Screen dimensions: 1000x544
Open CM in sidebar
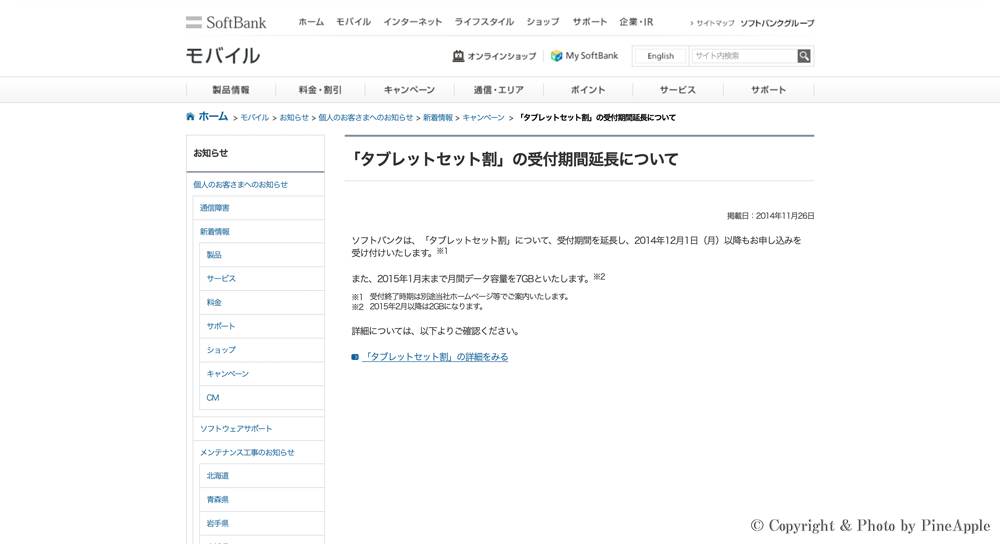[212, 397]
